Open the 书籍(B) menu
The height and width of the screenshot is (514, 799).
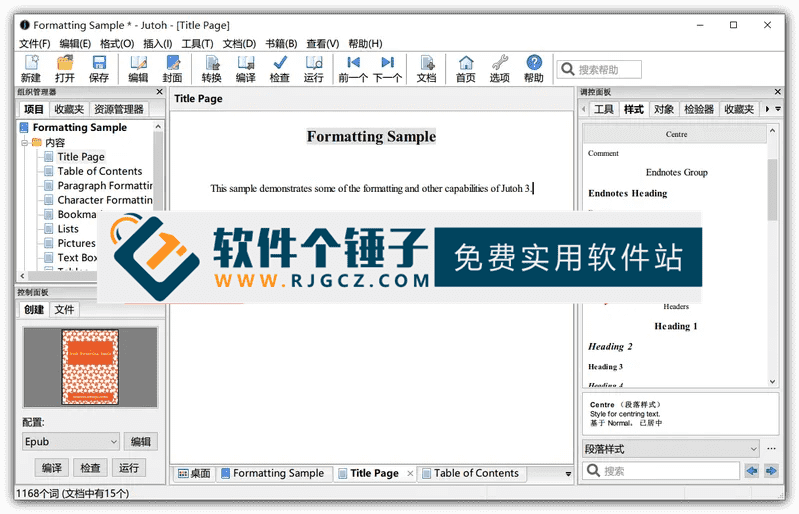(281, 44)
